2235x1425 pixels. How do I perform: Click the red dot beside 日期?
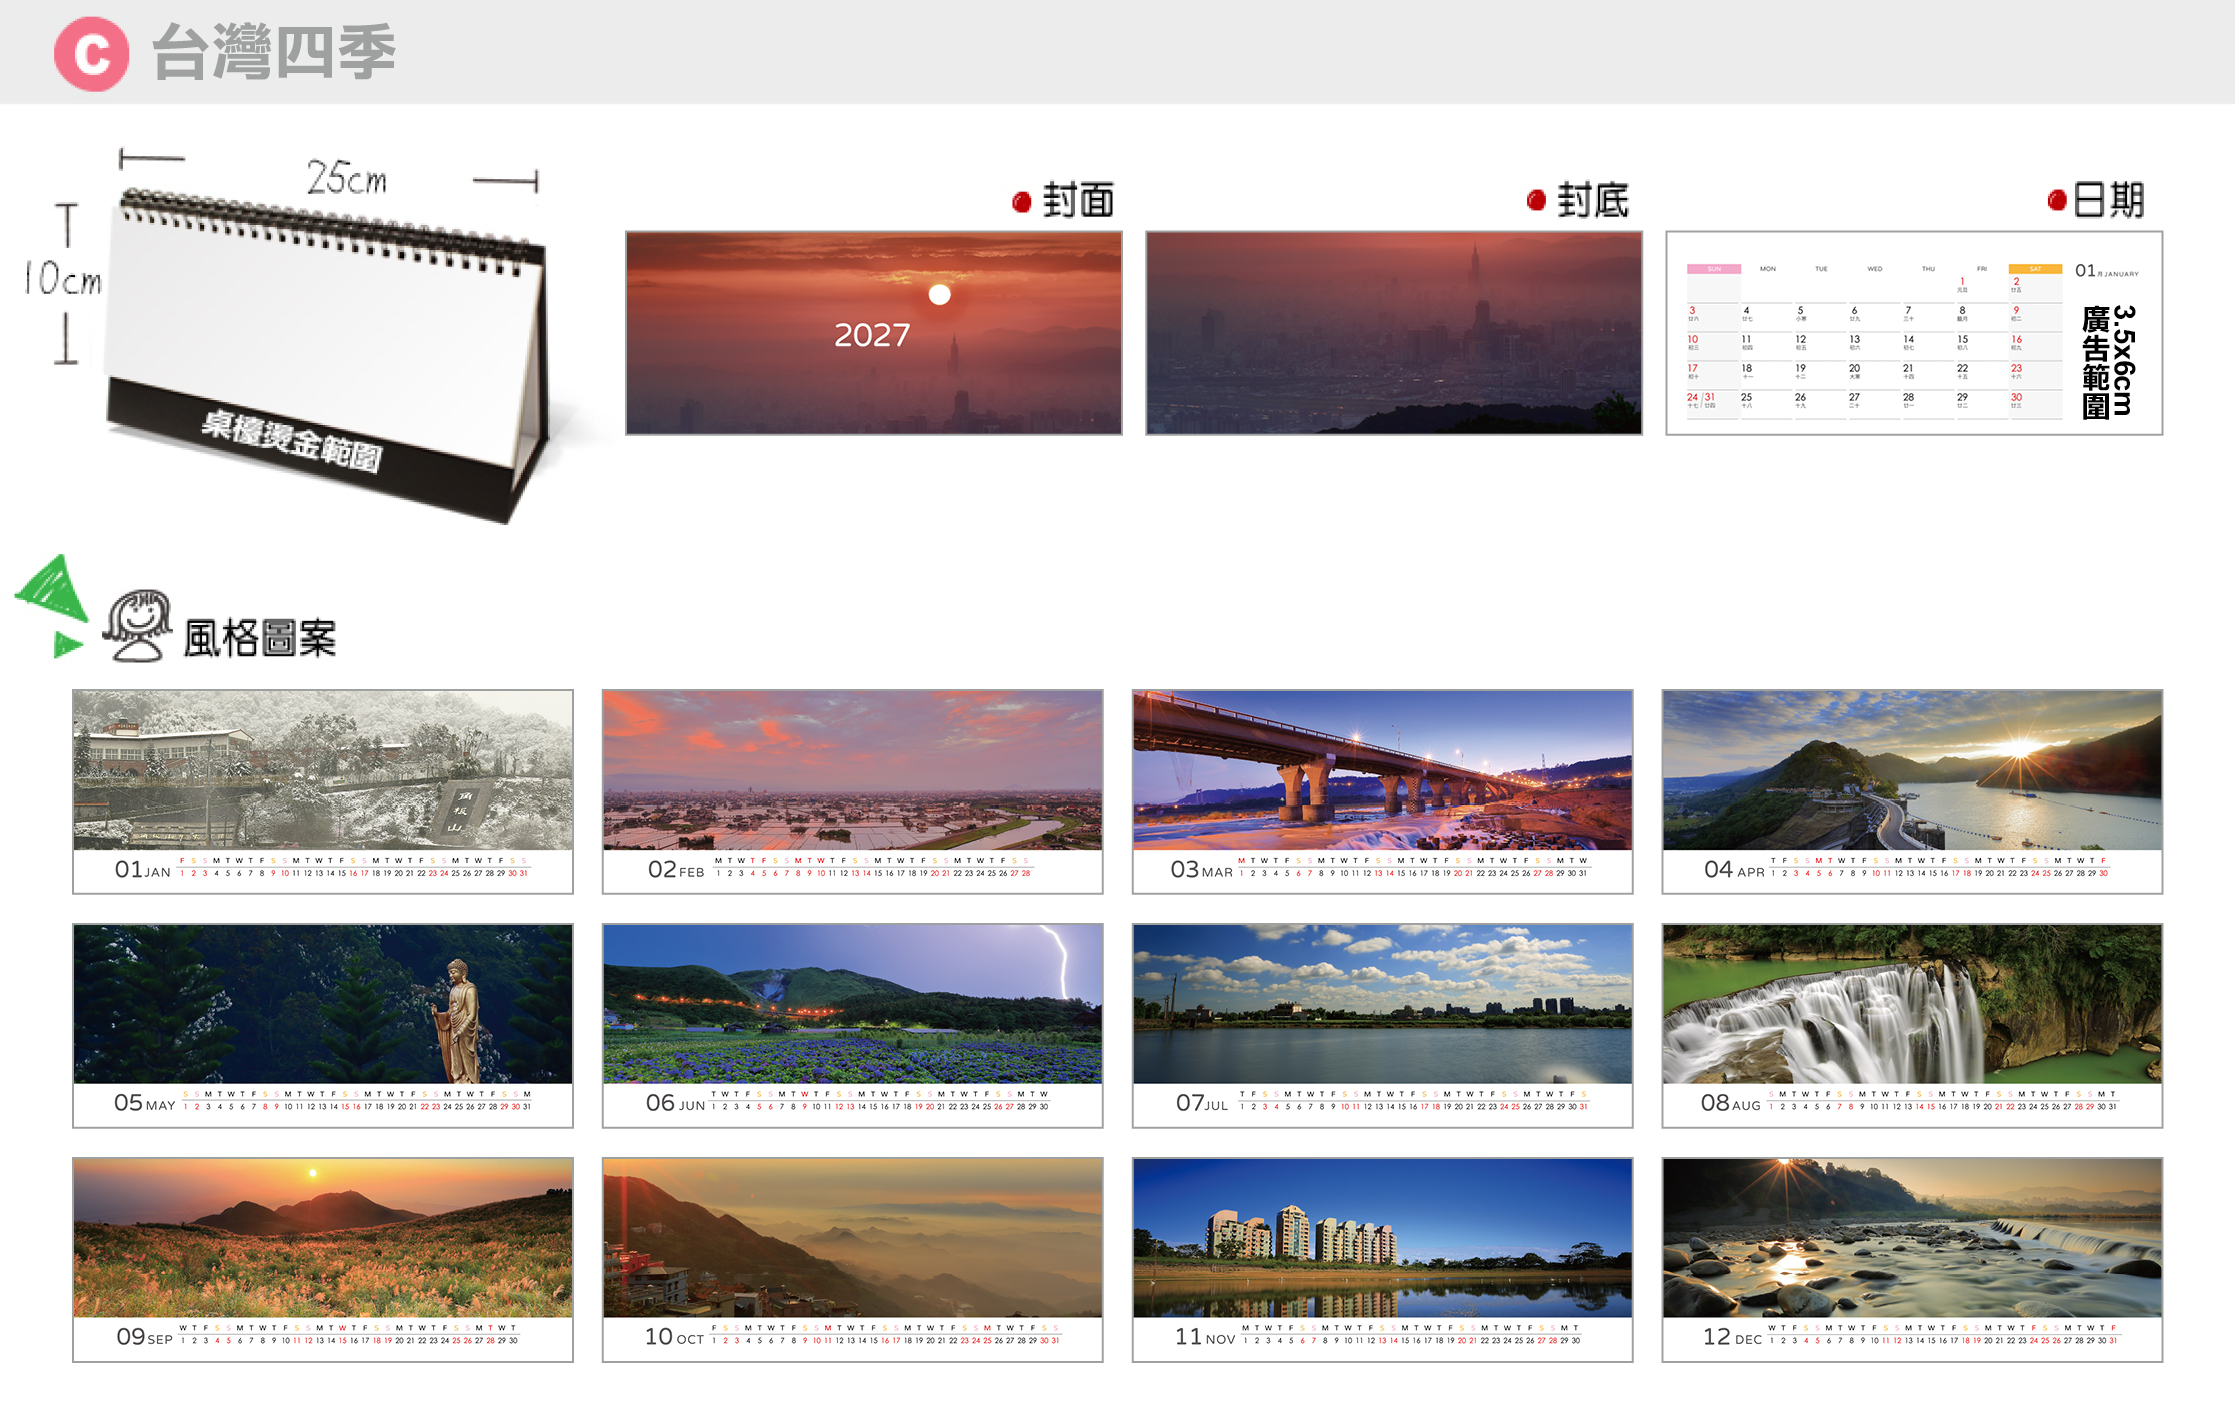(2056, 200)
